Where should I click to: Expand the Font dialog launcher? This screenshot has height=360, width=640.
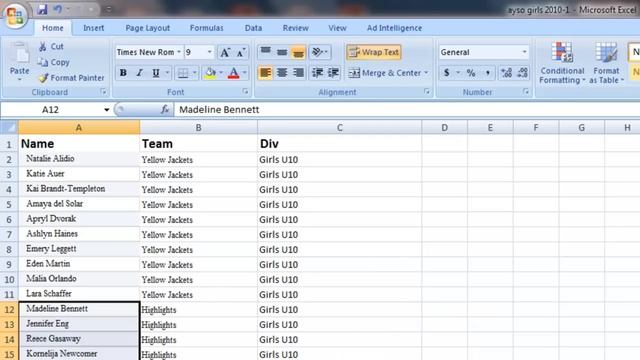pyautogui.click(x=245, y=92)
